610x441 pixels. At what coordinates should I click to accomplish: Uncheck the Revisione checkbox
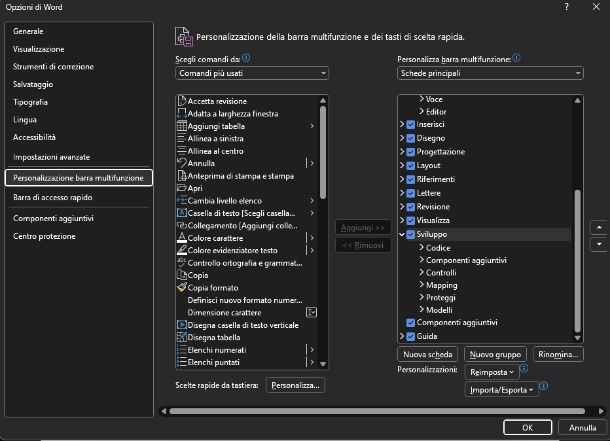tap(410, 206)
